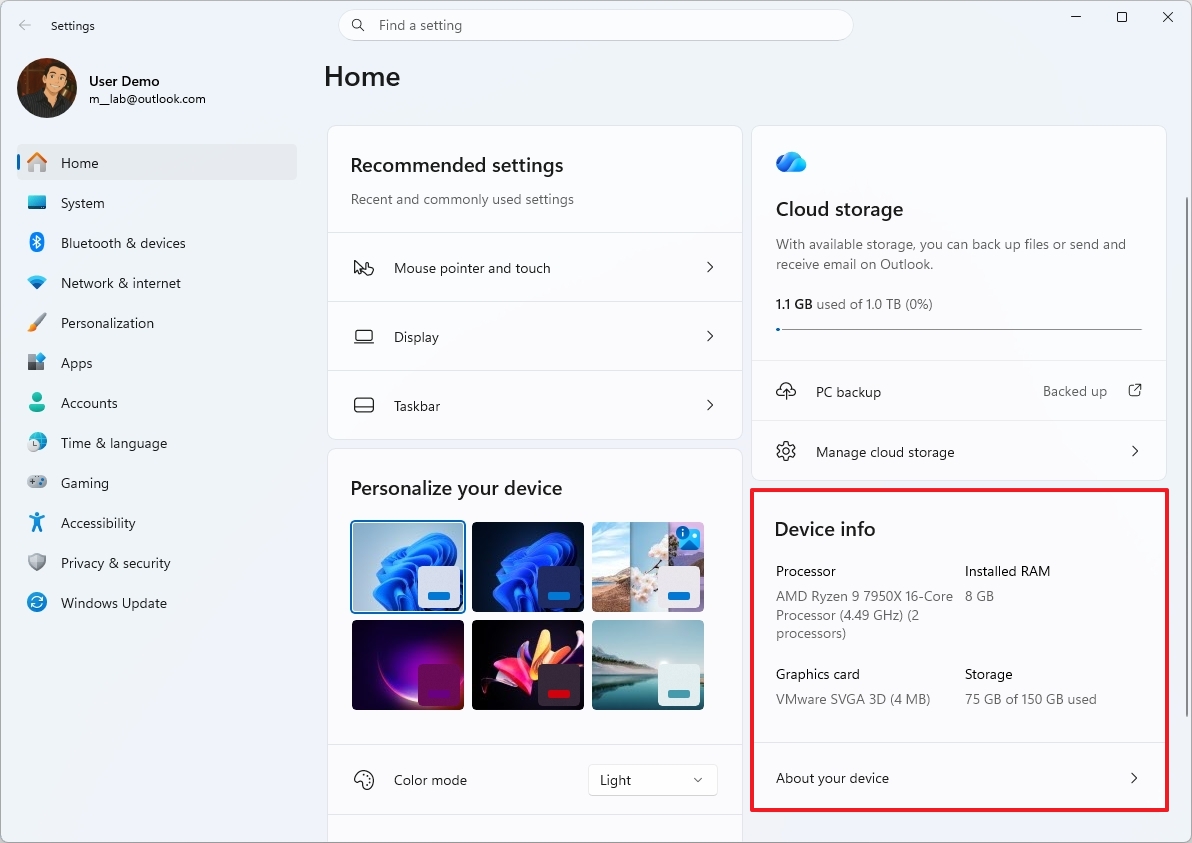Screen dimensions: 1192x843
Task: Open the Color mode dropdown
Action: click(652, 780)
